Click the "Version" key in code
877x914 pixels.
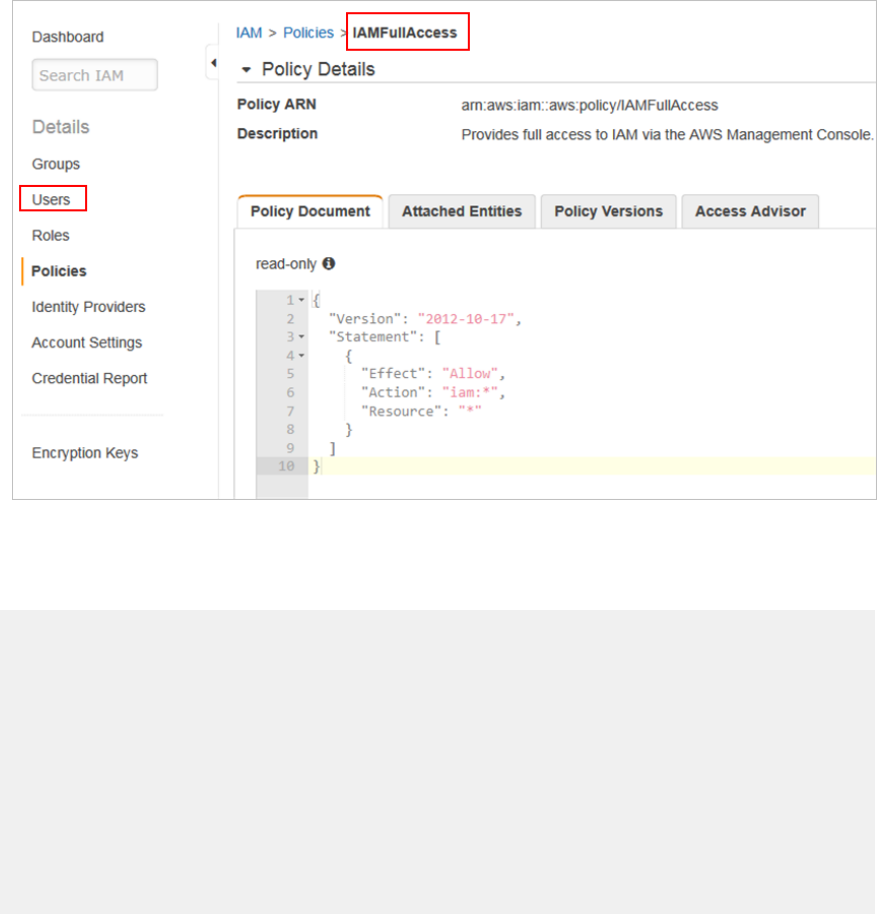click(365, 319)
